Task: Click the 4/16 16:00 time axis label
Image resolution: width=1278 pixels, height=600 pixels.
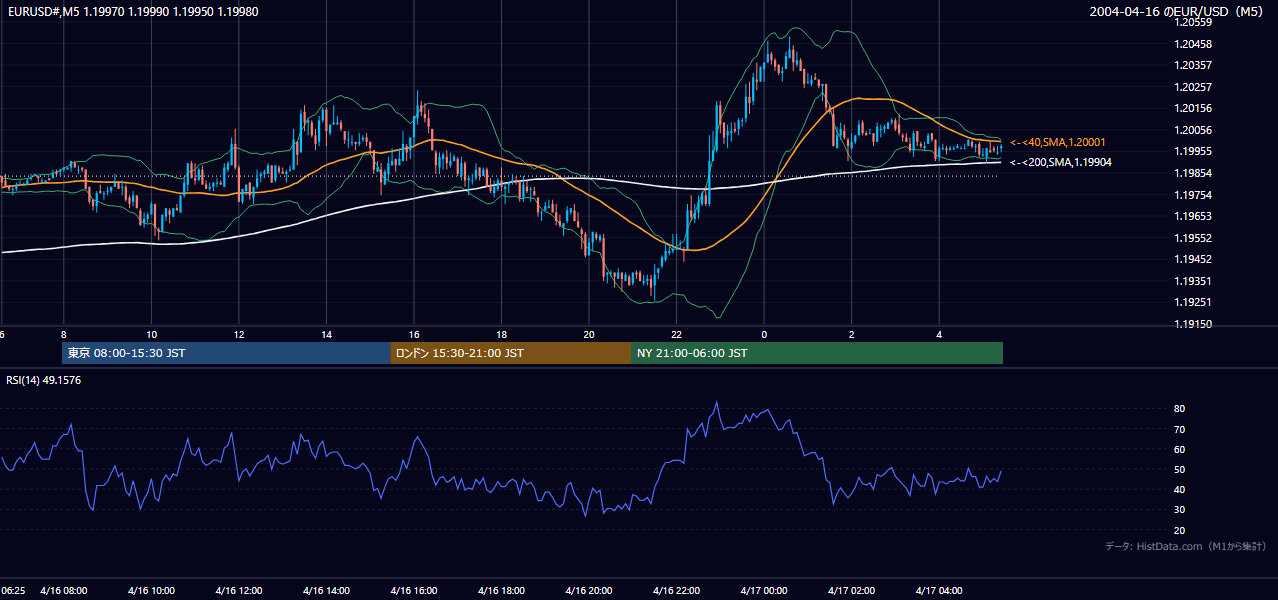Action: click(x=414, y=591)
